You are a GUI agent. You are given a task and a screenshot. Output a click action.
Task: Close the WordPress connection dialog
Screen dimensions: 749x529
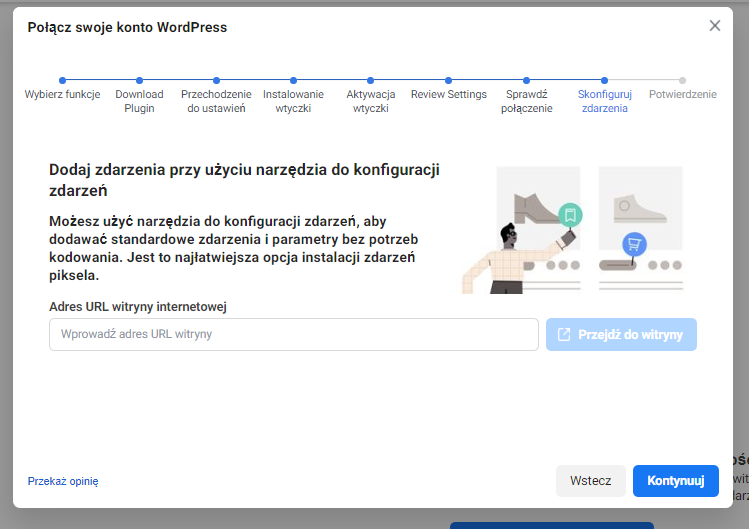pos(715,26)
